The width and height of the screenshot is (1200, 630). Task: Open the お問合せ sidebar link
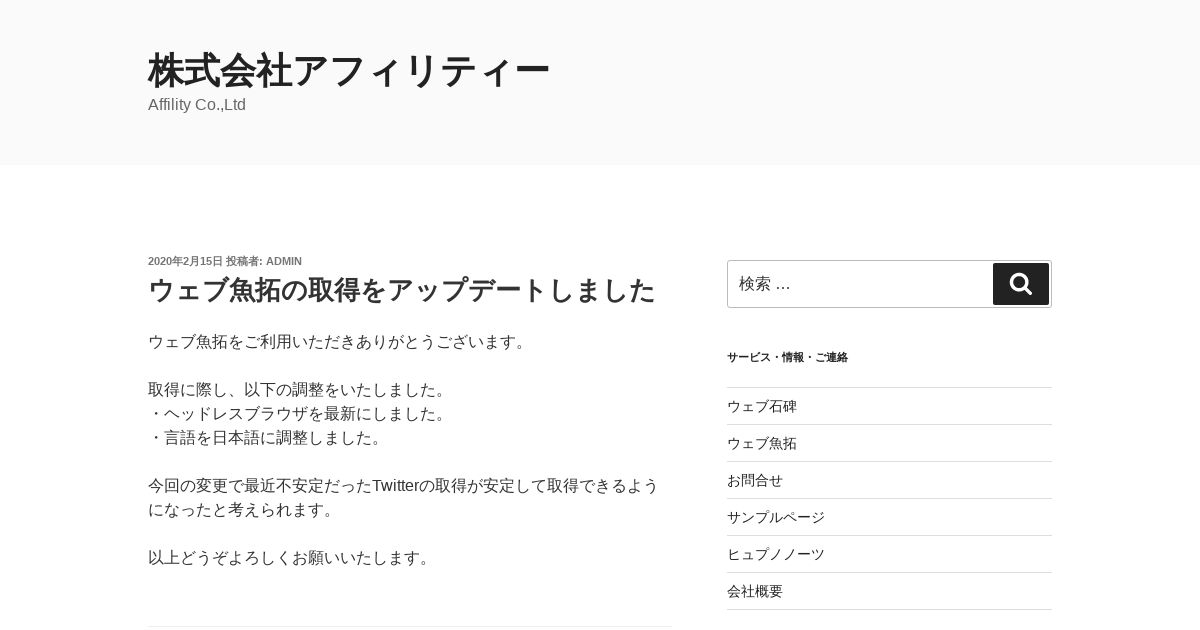point(755,480)
